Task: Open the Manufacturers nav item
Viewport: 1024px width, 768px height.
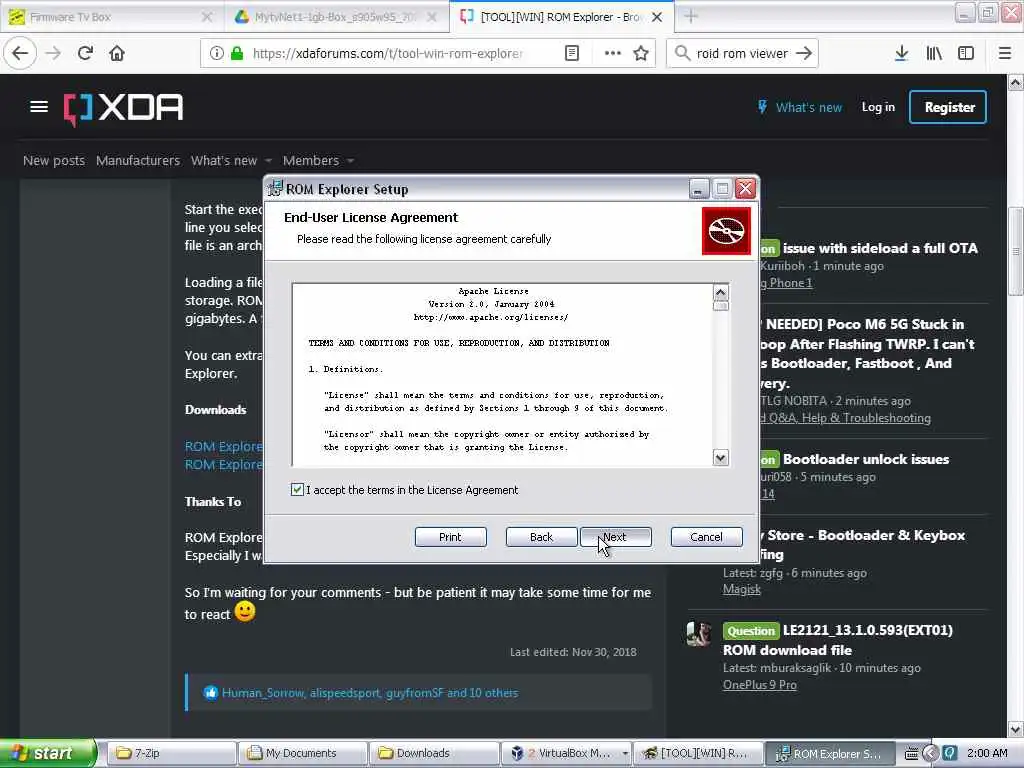Action: pos(138,161)
